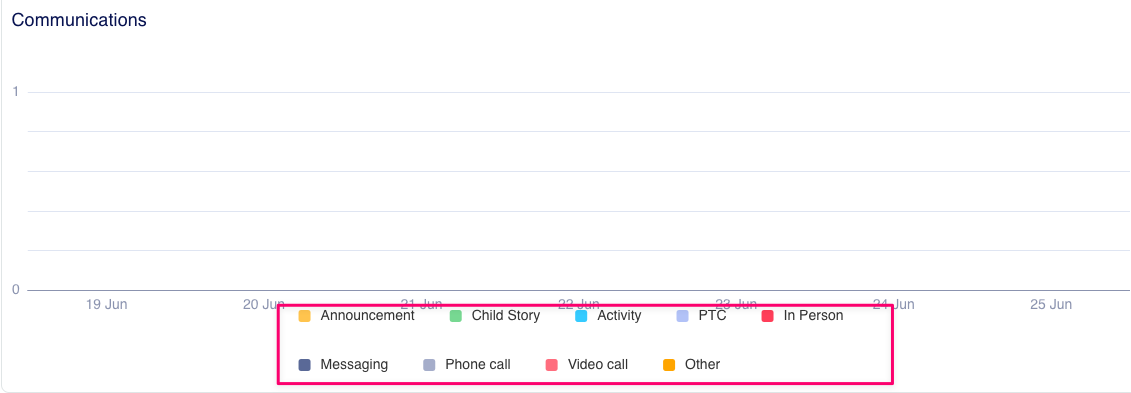Toggle the Other legend label
Image resolution: width=1131 pixels, height=393 pixels.
pos(703,364)
